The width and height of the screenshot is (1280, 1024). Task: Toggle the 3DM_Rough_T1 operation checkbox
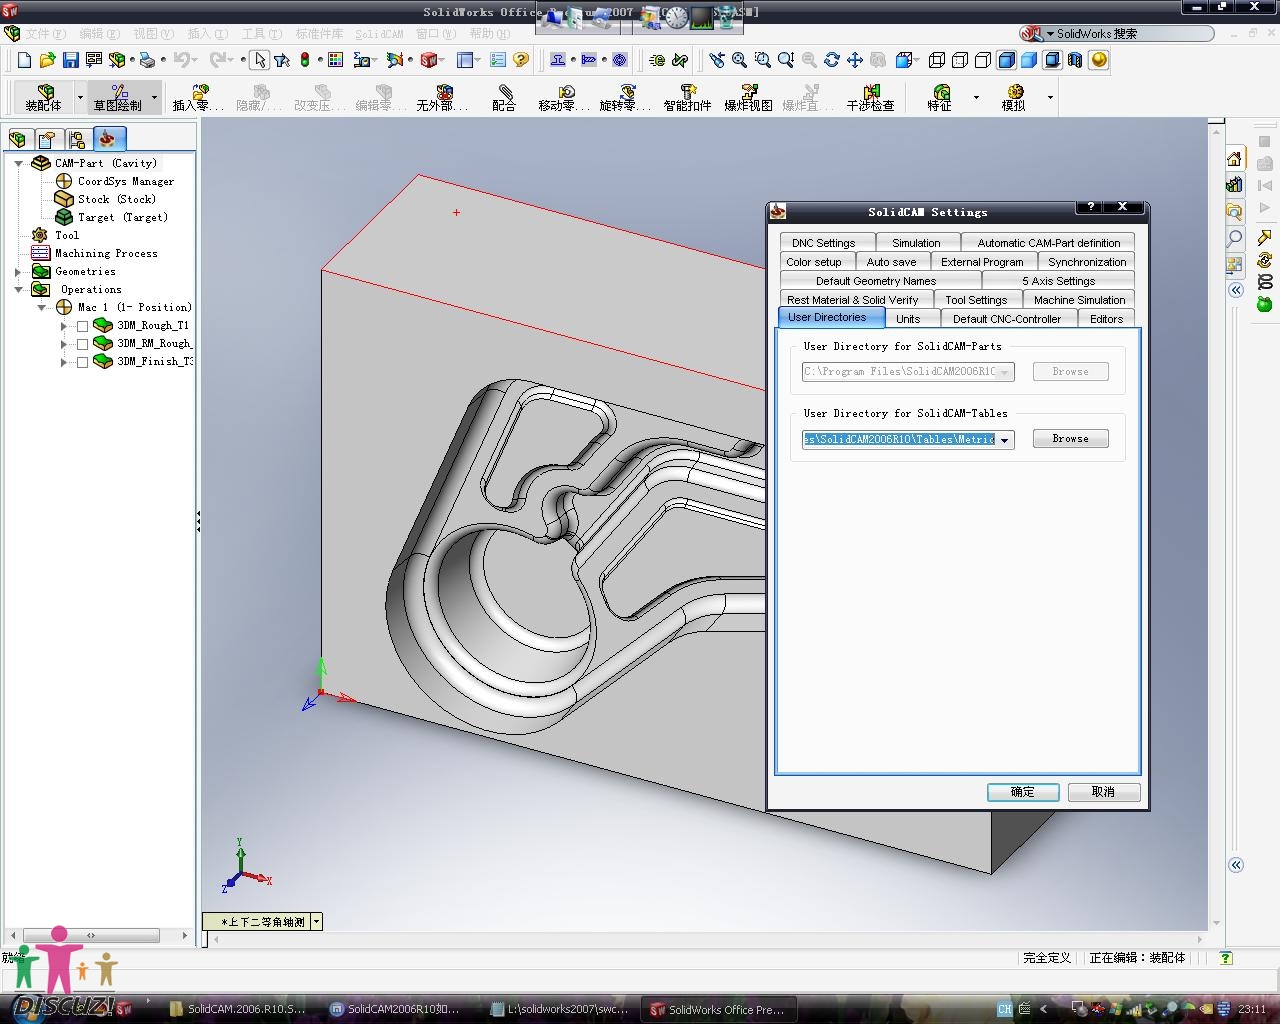(x=83, y=326)
